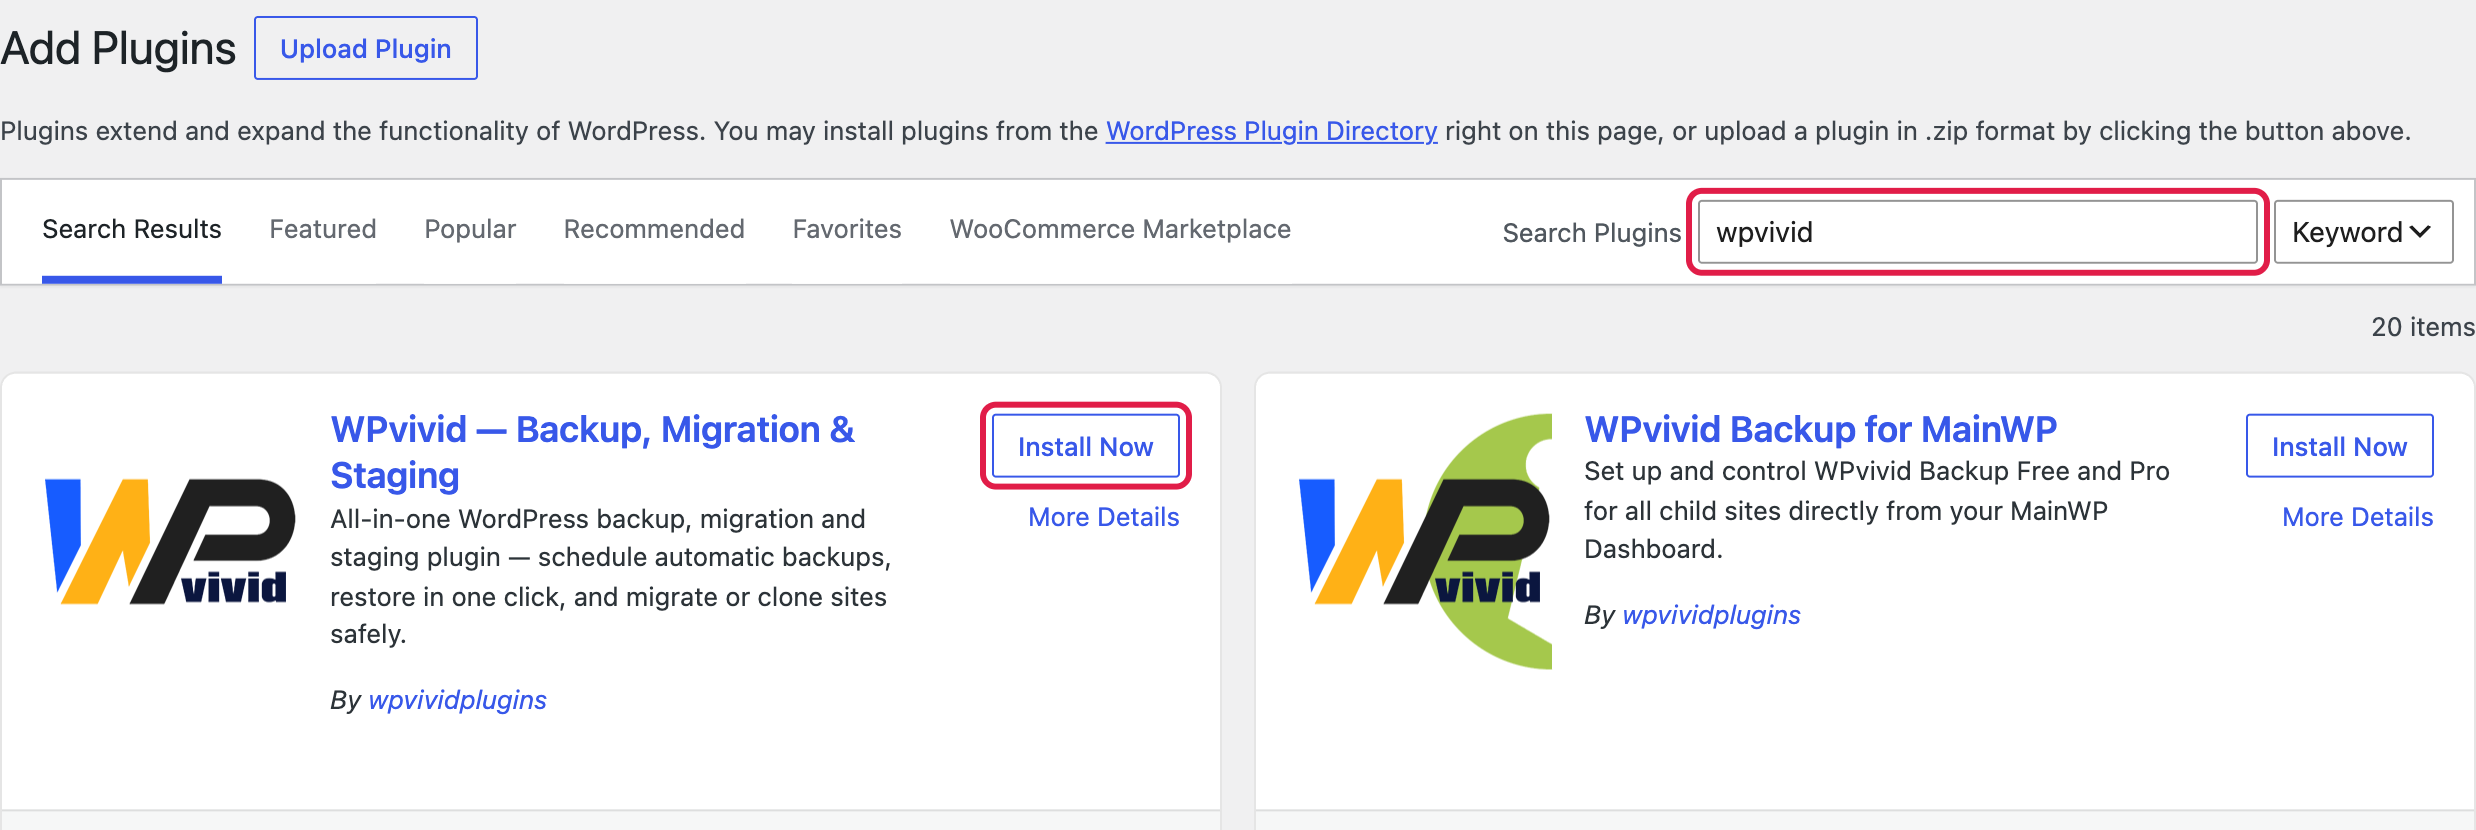This screenshot has width=2476, height=830.
Task: Open the WooCommerce Marketplace tab
Action: pos(1120,229)
